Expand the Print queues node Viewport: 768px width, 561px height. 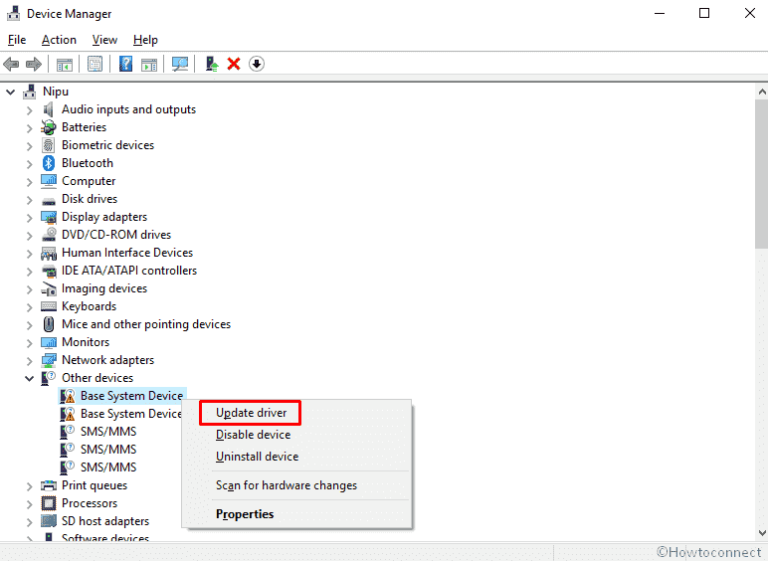(29, 486)
